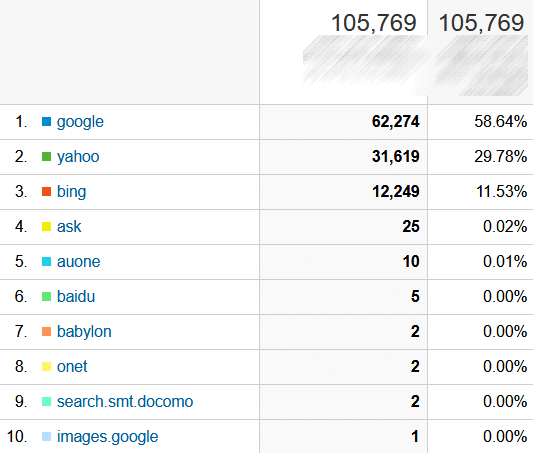Click the red-orange swatch beside bing
Screen dimensions: 533x453
46,192
